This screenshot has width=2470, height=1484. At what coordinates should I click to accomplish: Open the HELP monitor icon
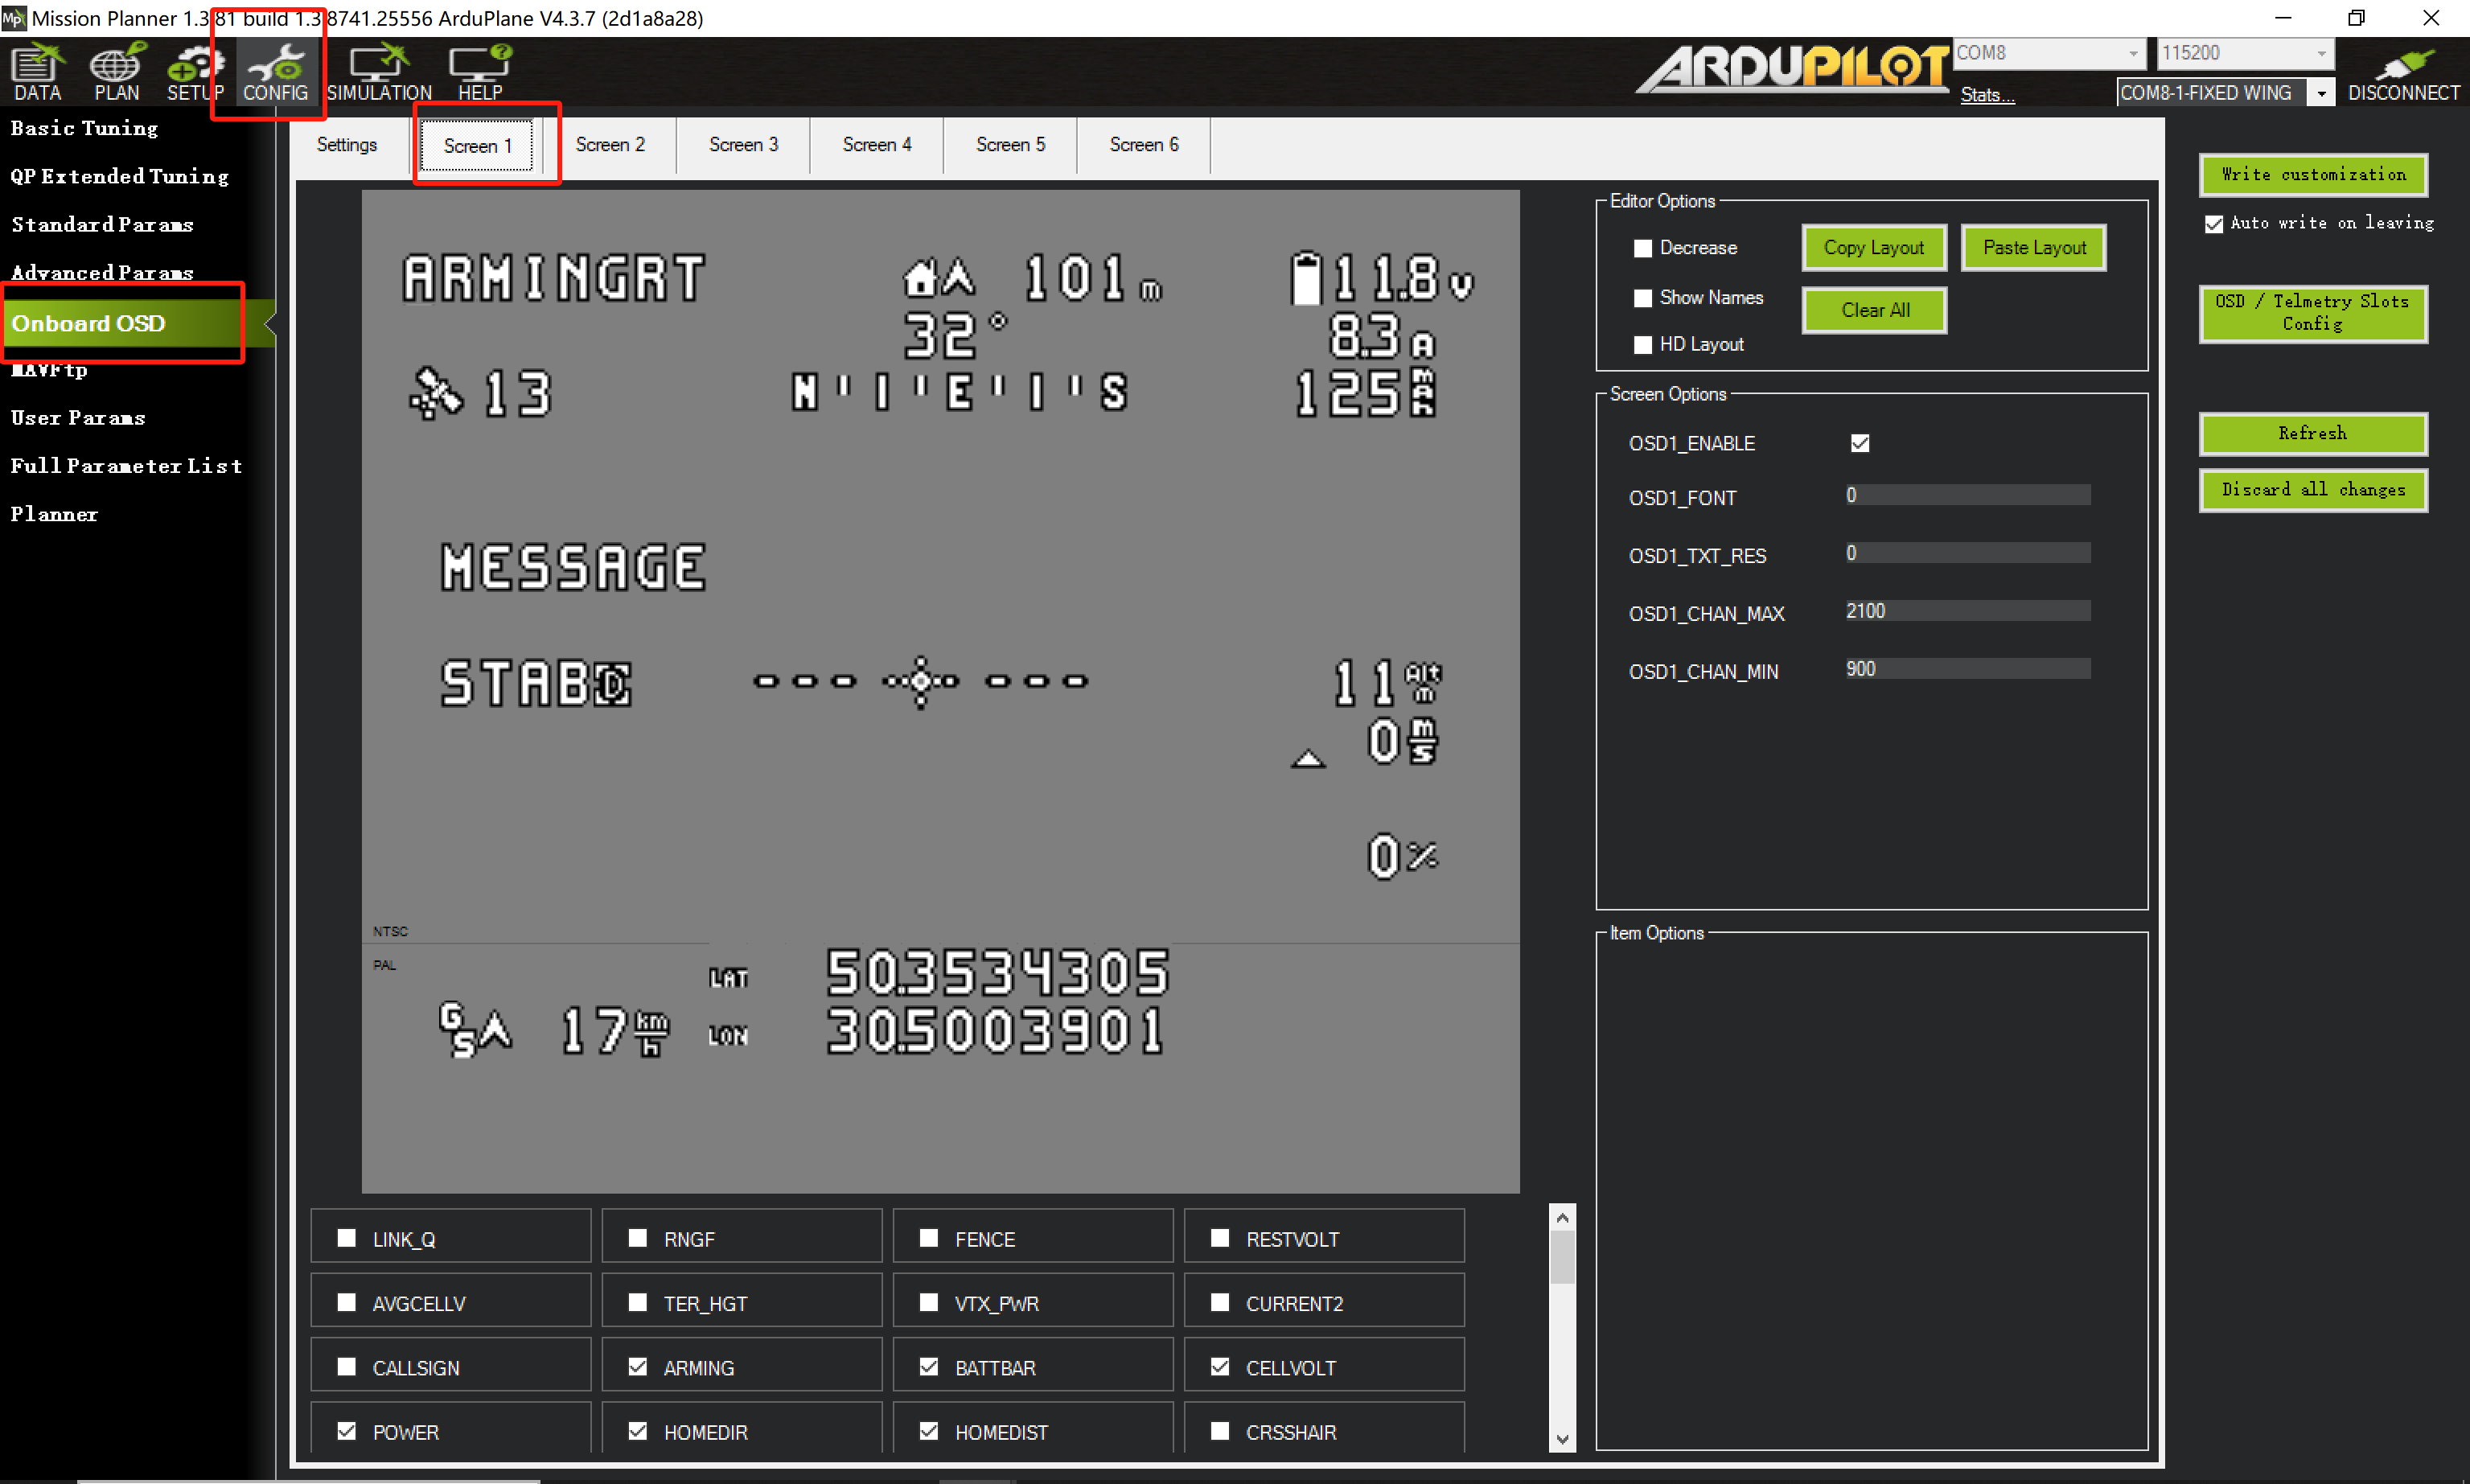pos(480,72)
